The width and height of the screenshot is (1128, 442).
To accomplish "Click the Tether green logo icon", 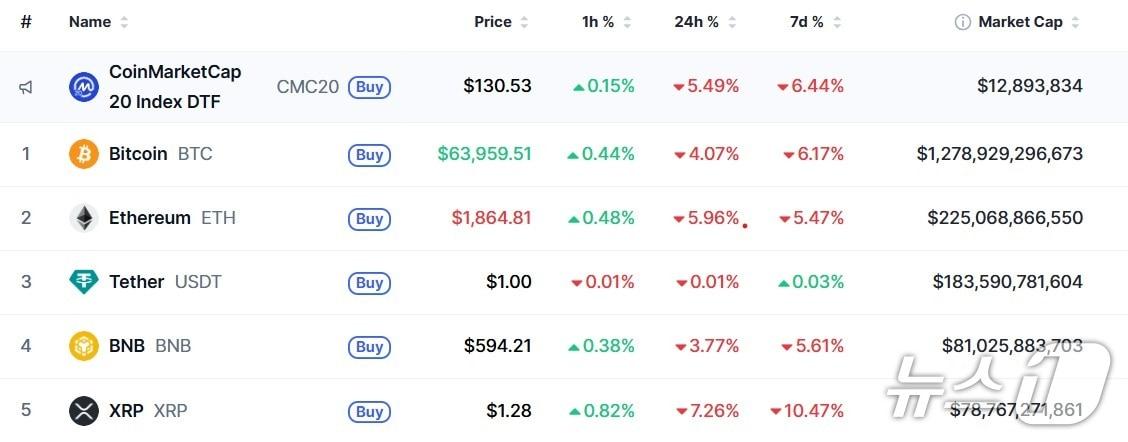I will 84,282.
